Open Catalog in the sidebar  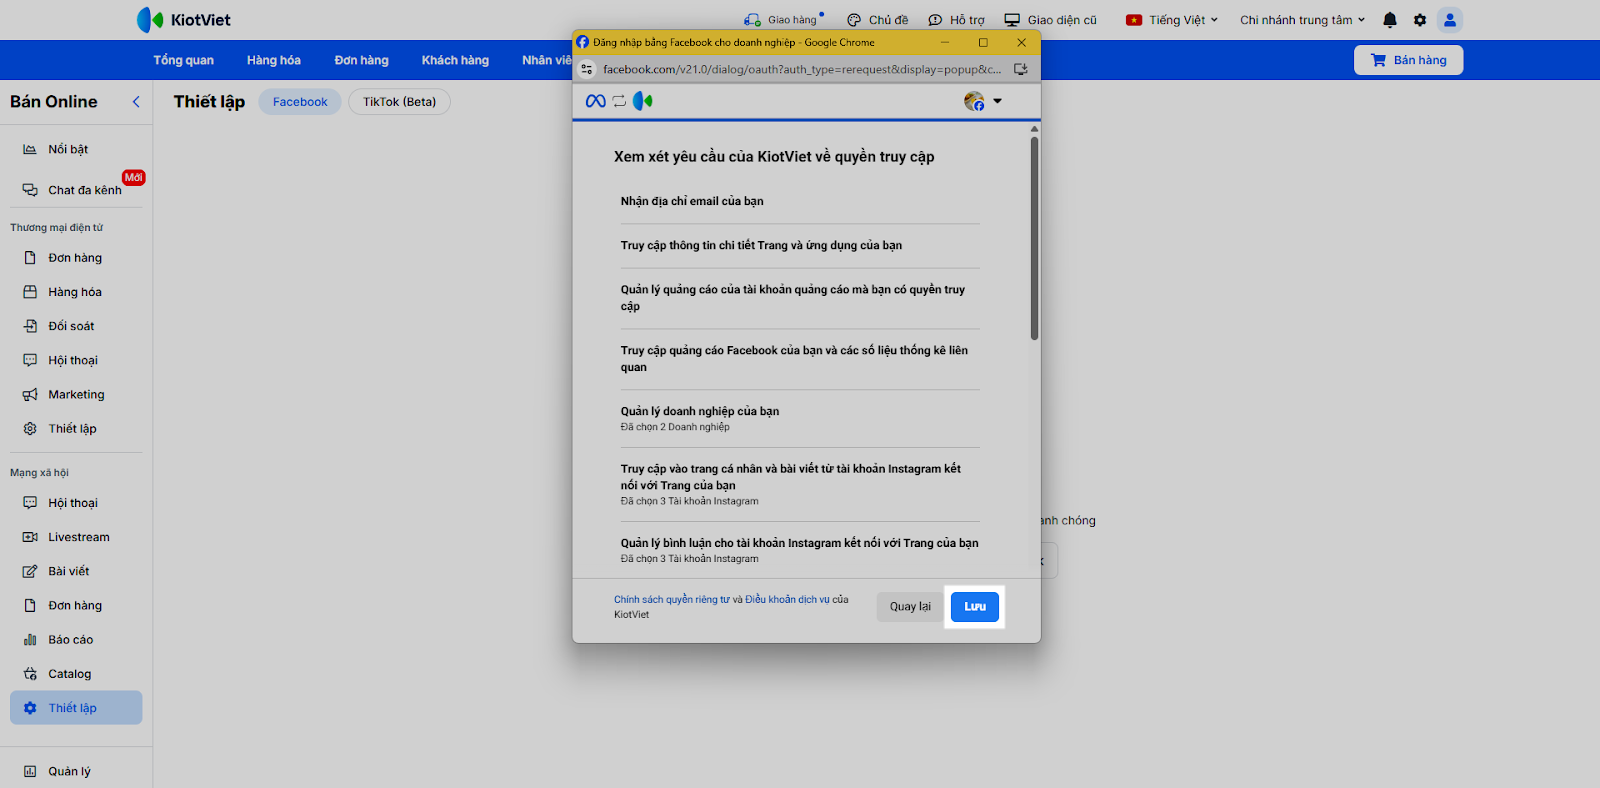coord(76,674)
